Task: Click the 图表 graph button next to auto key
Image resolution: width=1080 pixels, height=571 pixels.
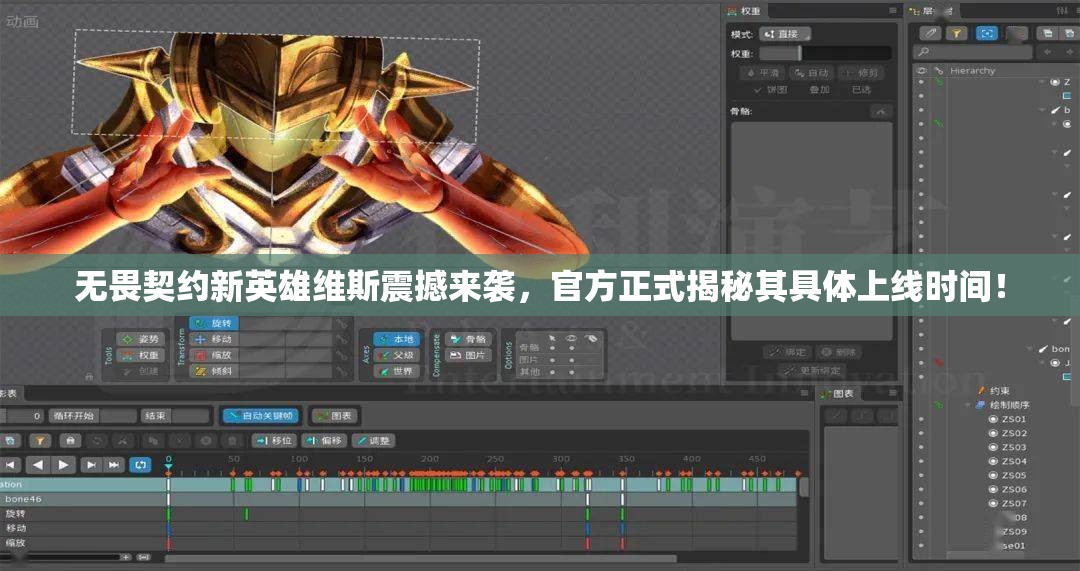Action: 335,416
